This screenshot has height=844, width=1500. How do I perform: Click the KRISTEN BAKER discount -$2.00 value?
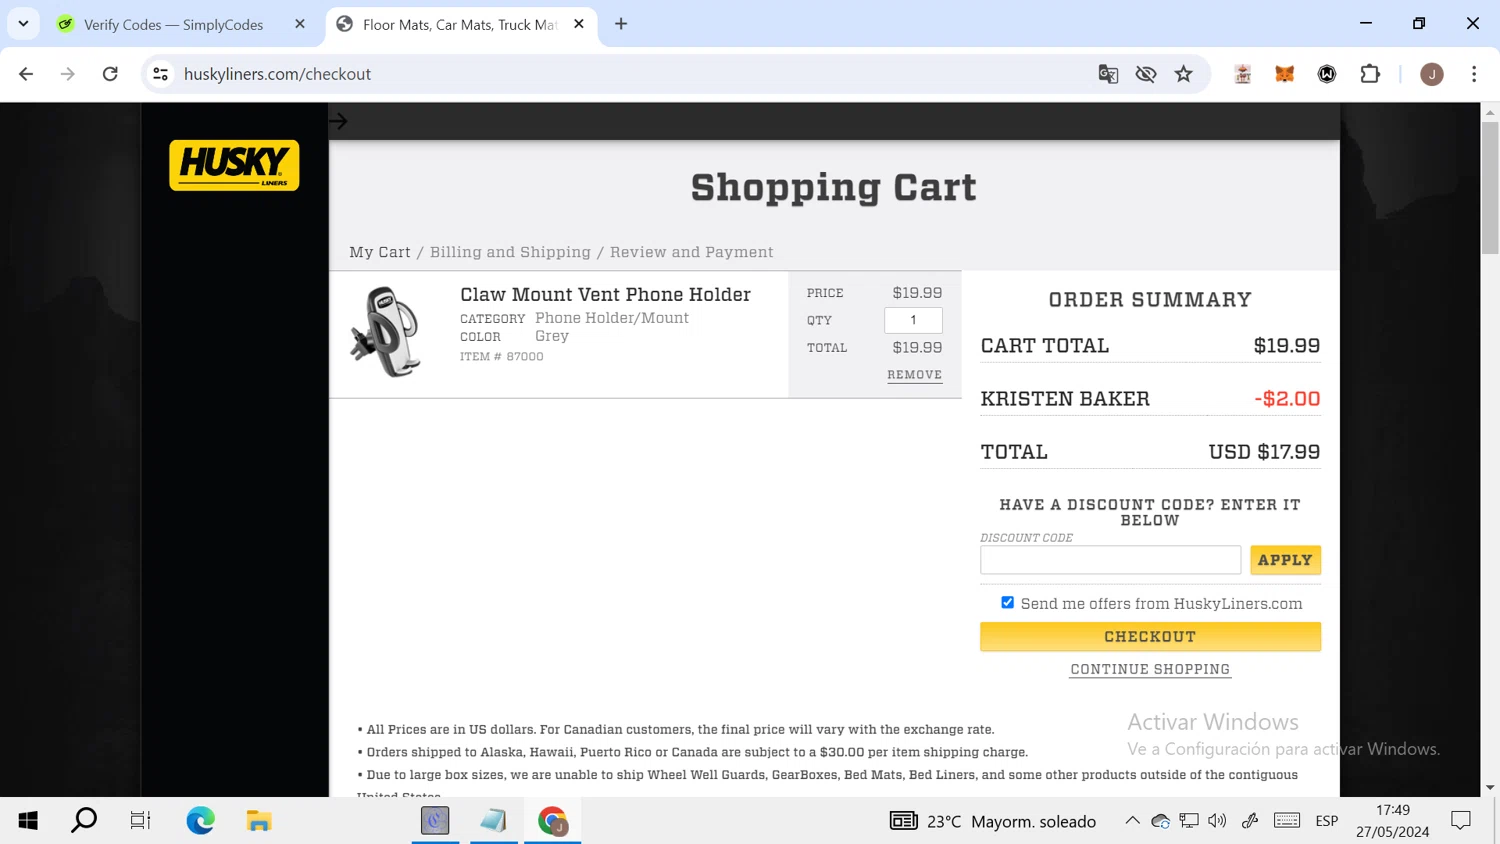coord(1287,398)
